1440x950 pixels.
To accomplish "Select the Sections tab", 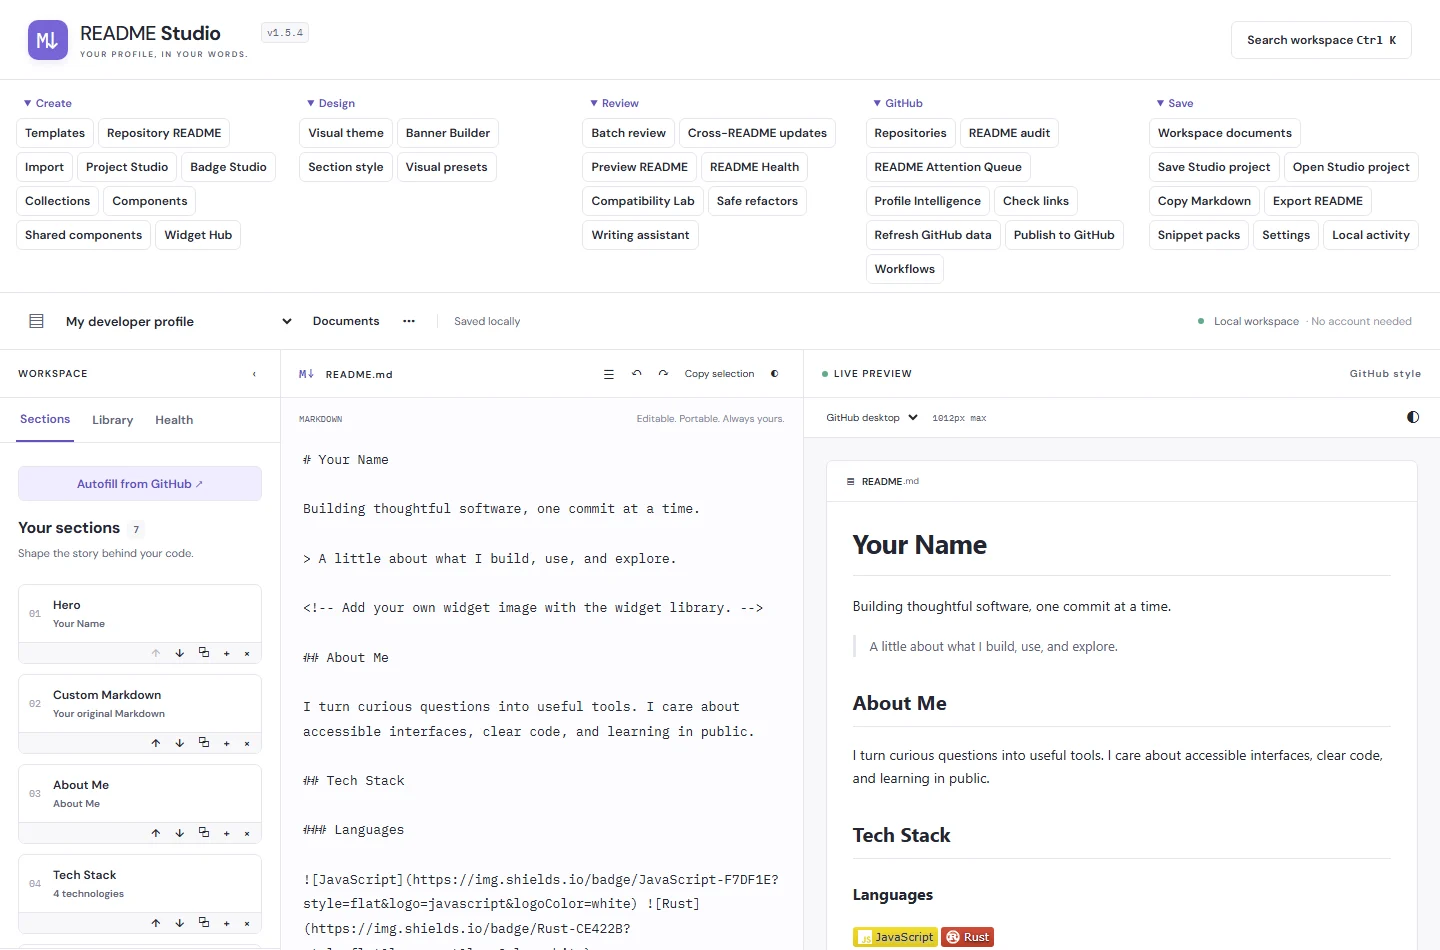I will point(45,420).
